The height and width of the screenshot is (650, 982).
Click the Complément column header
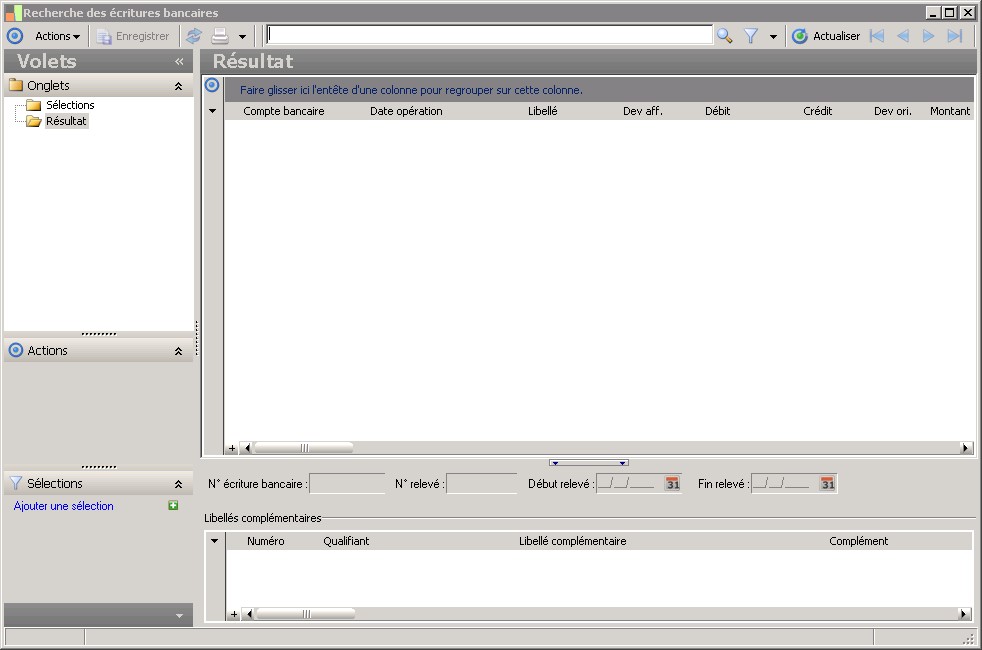click(x=858, y=541)
